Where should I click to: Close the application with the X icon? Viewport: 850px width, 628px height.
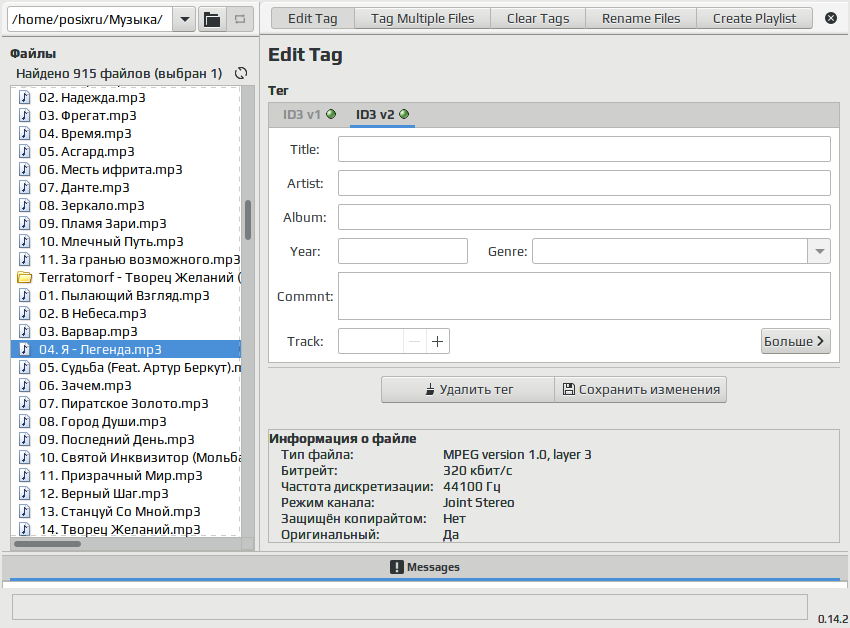tap(830, 18)
